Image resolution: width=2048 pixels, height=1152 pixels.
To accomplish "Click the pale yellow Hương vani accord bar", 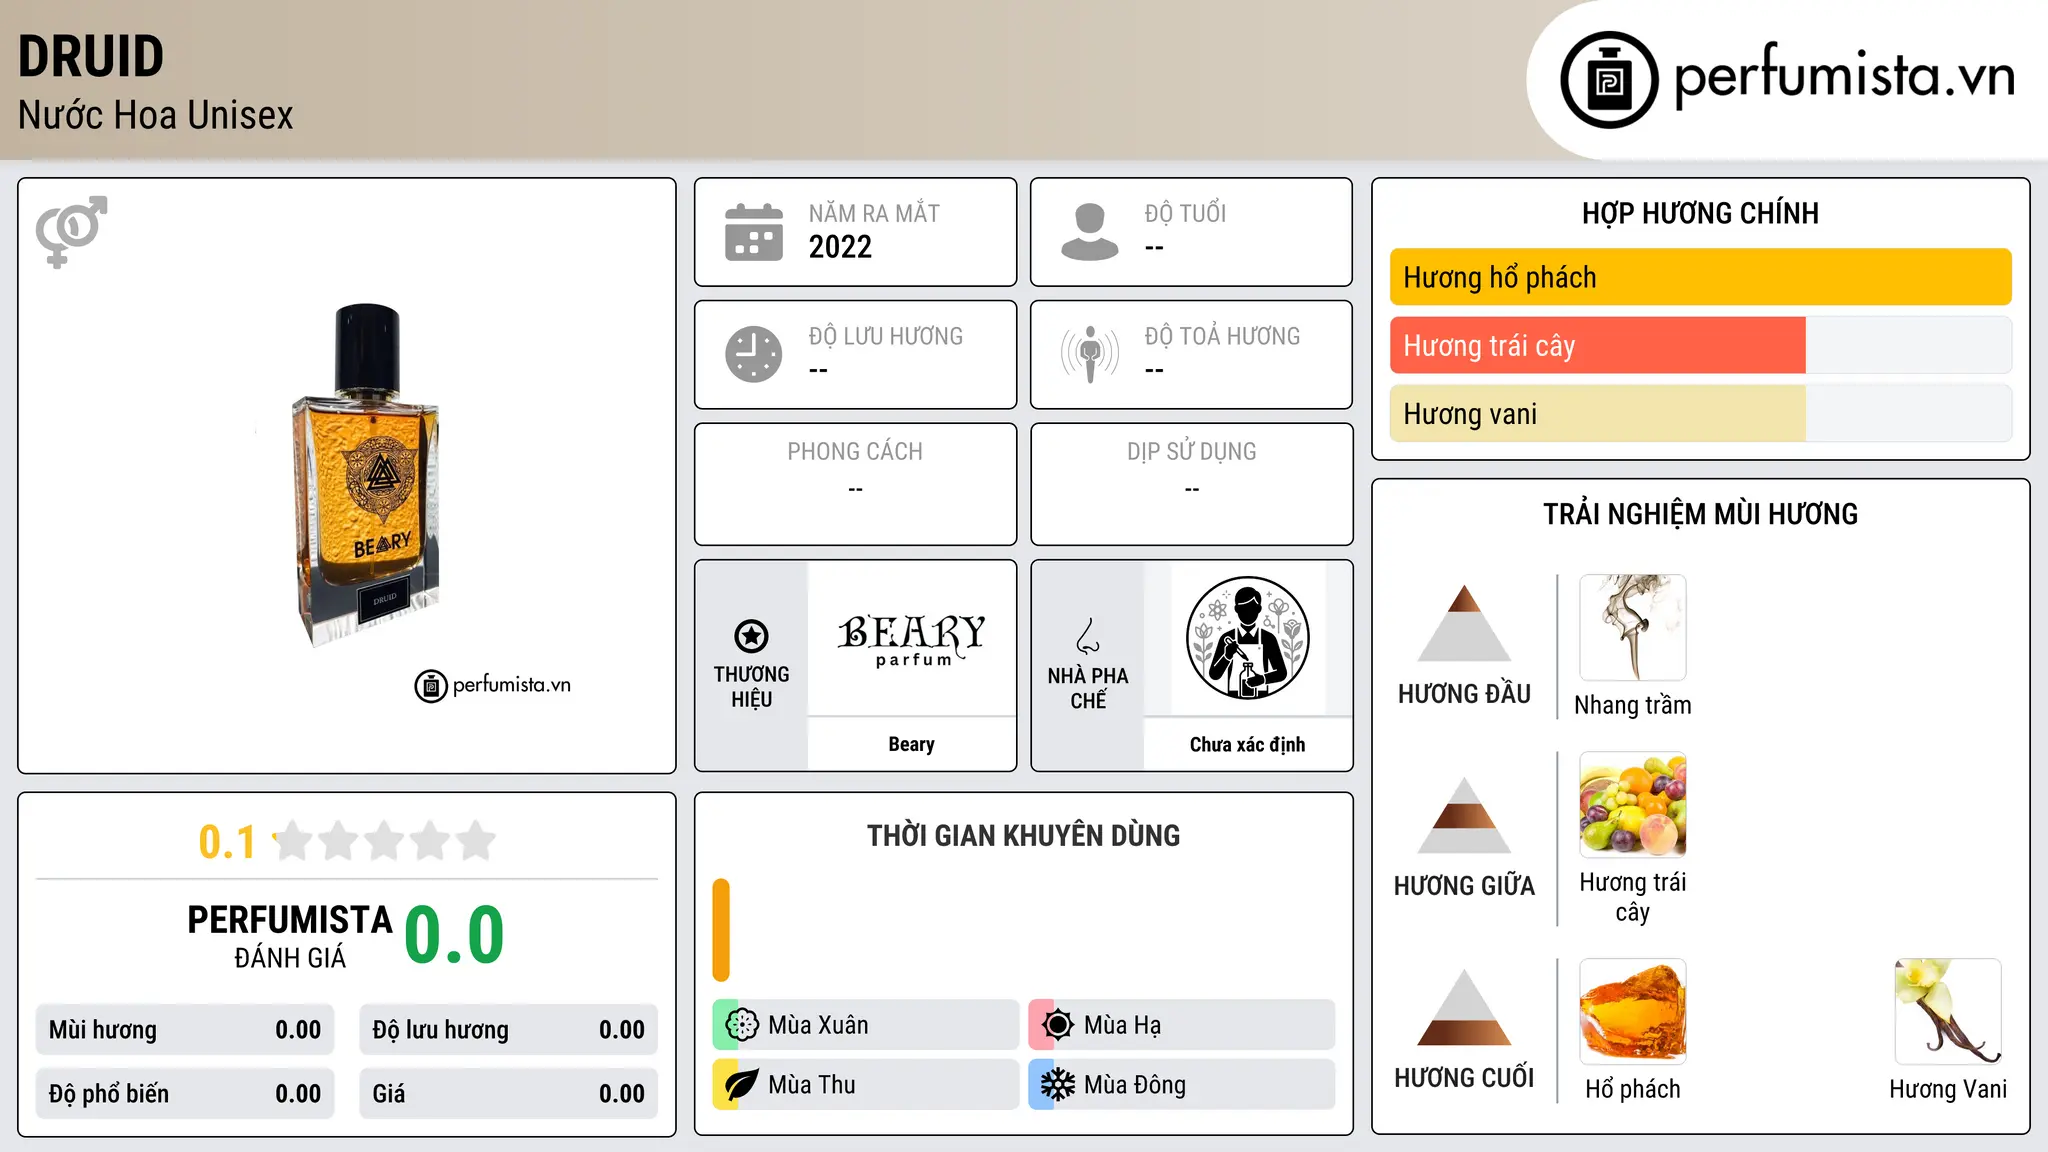I will tap(1598, 414).
